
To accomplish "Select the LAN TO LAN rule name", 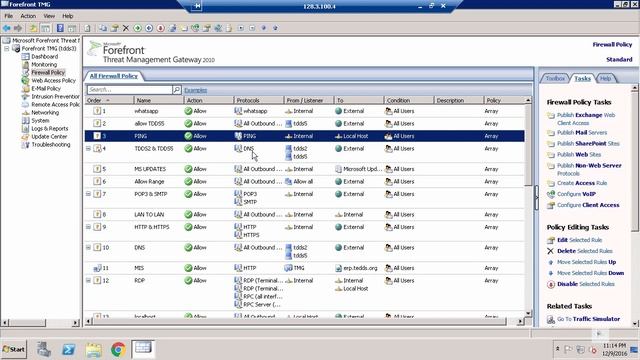I will (x=149, y=214).
